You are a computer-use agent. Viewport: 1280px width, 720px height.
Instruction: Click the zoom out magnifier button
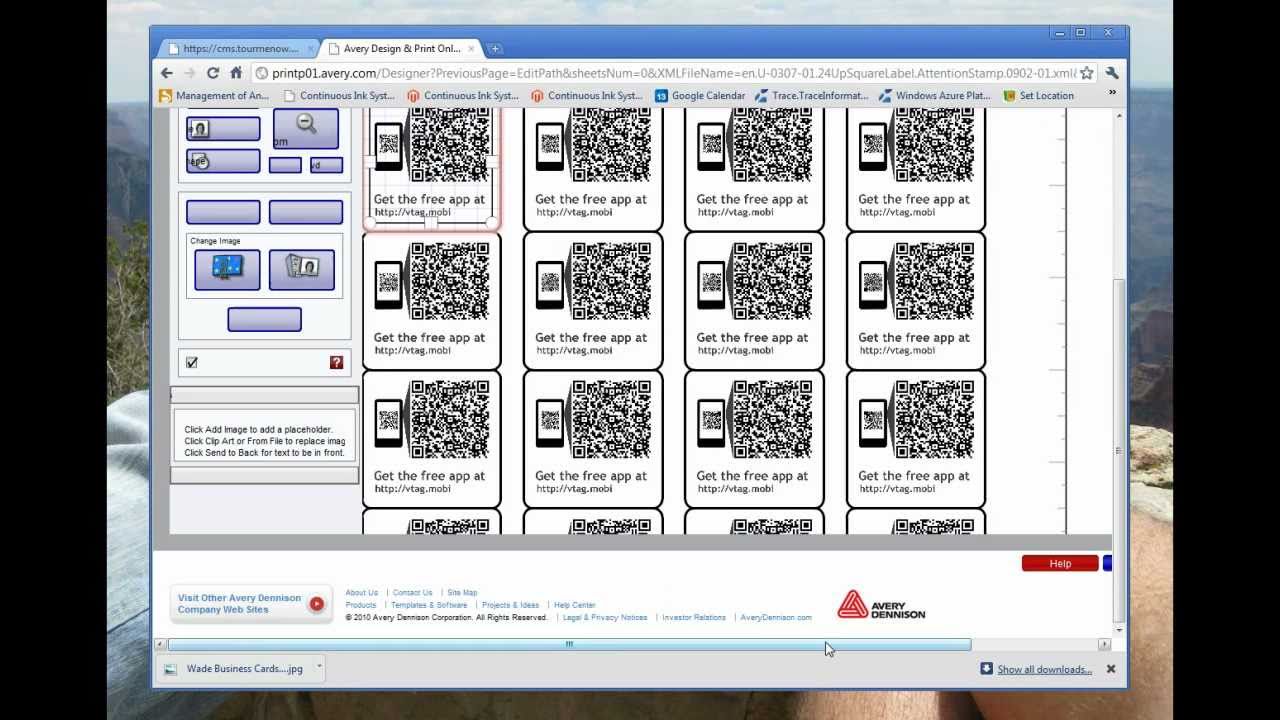306,128
